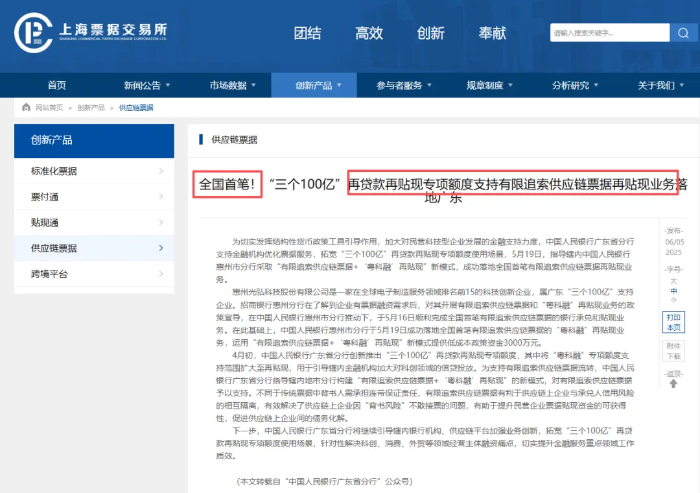Expand the 参与者服务 dropdown arrow
The width and height of the screenshot is (700, 493).
[429, 85]
